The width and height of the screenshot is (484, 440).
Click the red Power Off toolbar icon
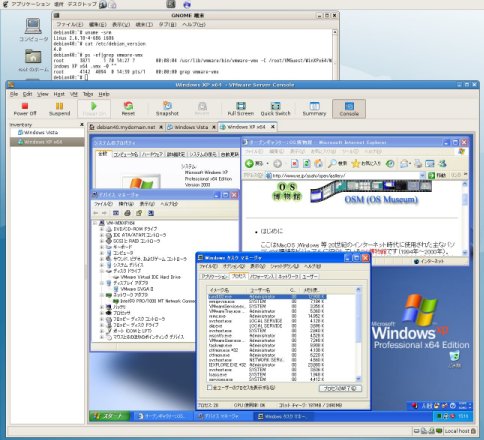point(25,106)
